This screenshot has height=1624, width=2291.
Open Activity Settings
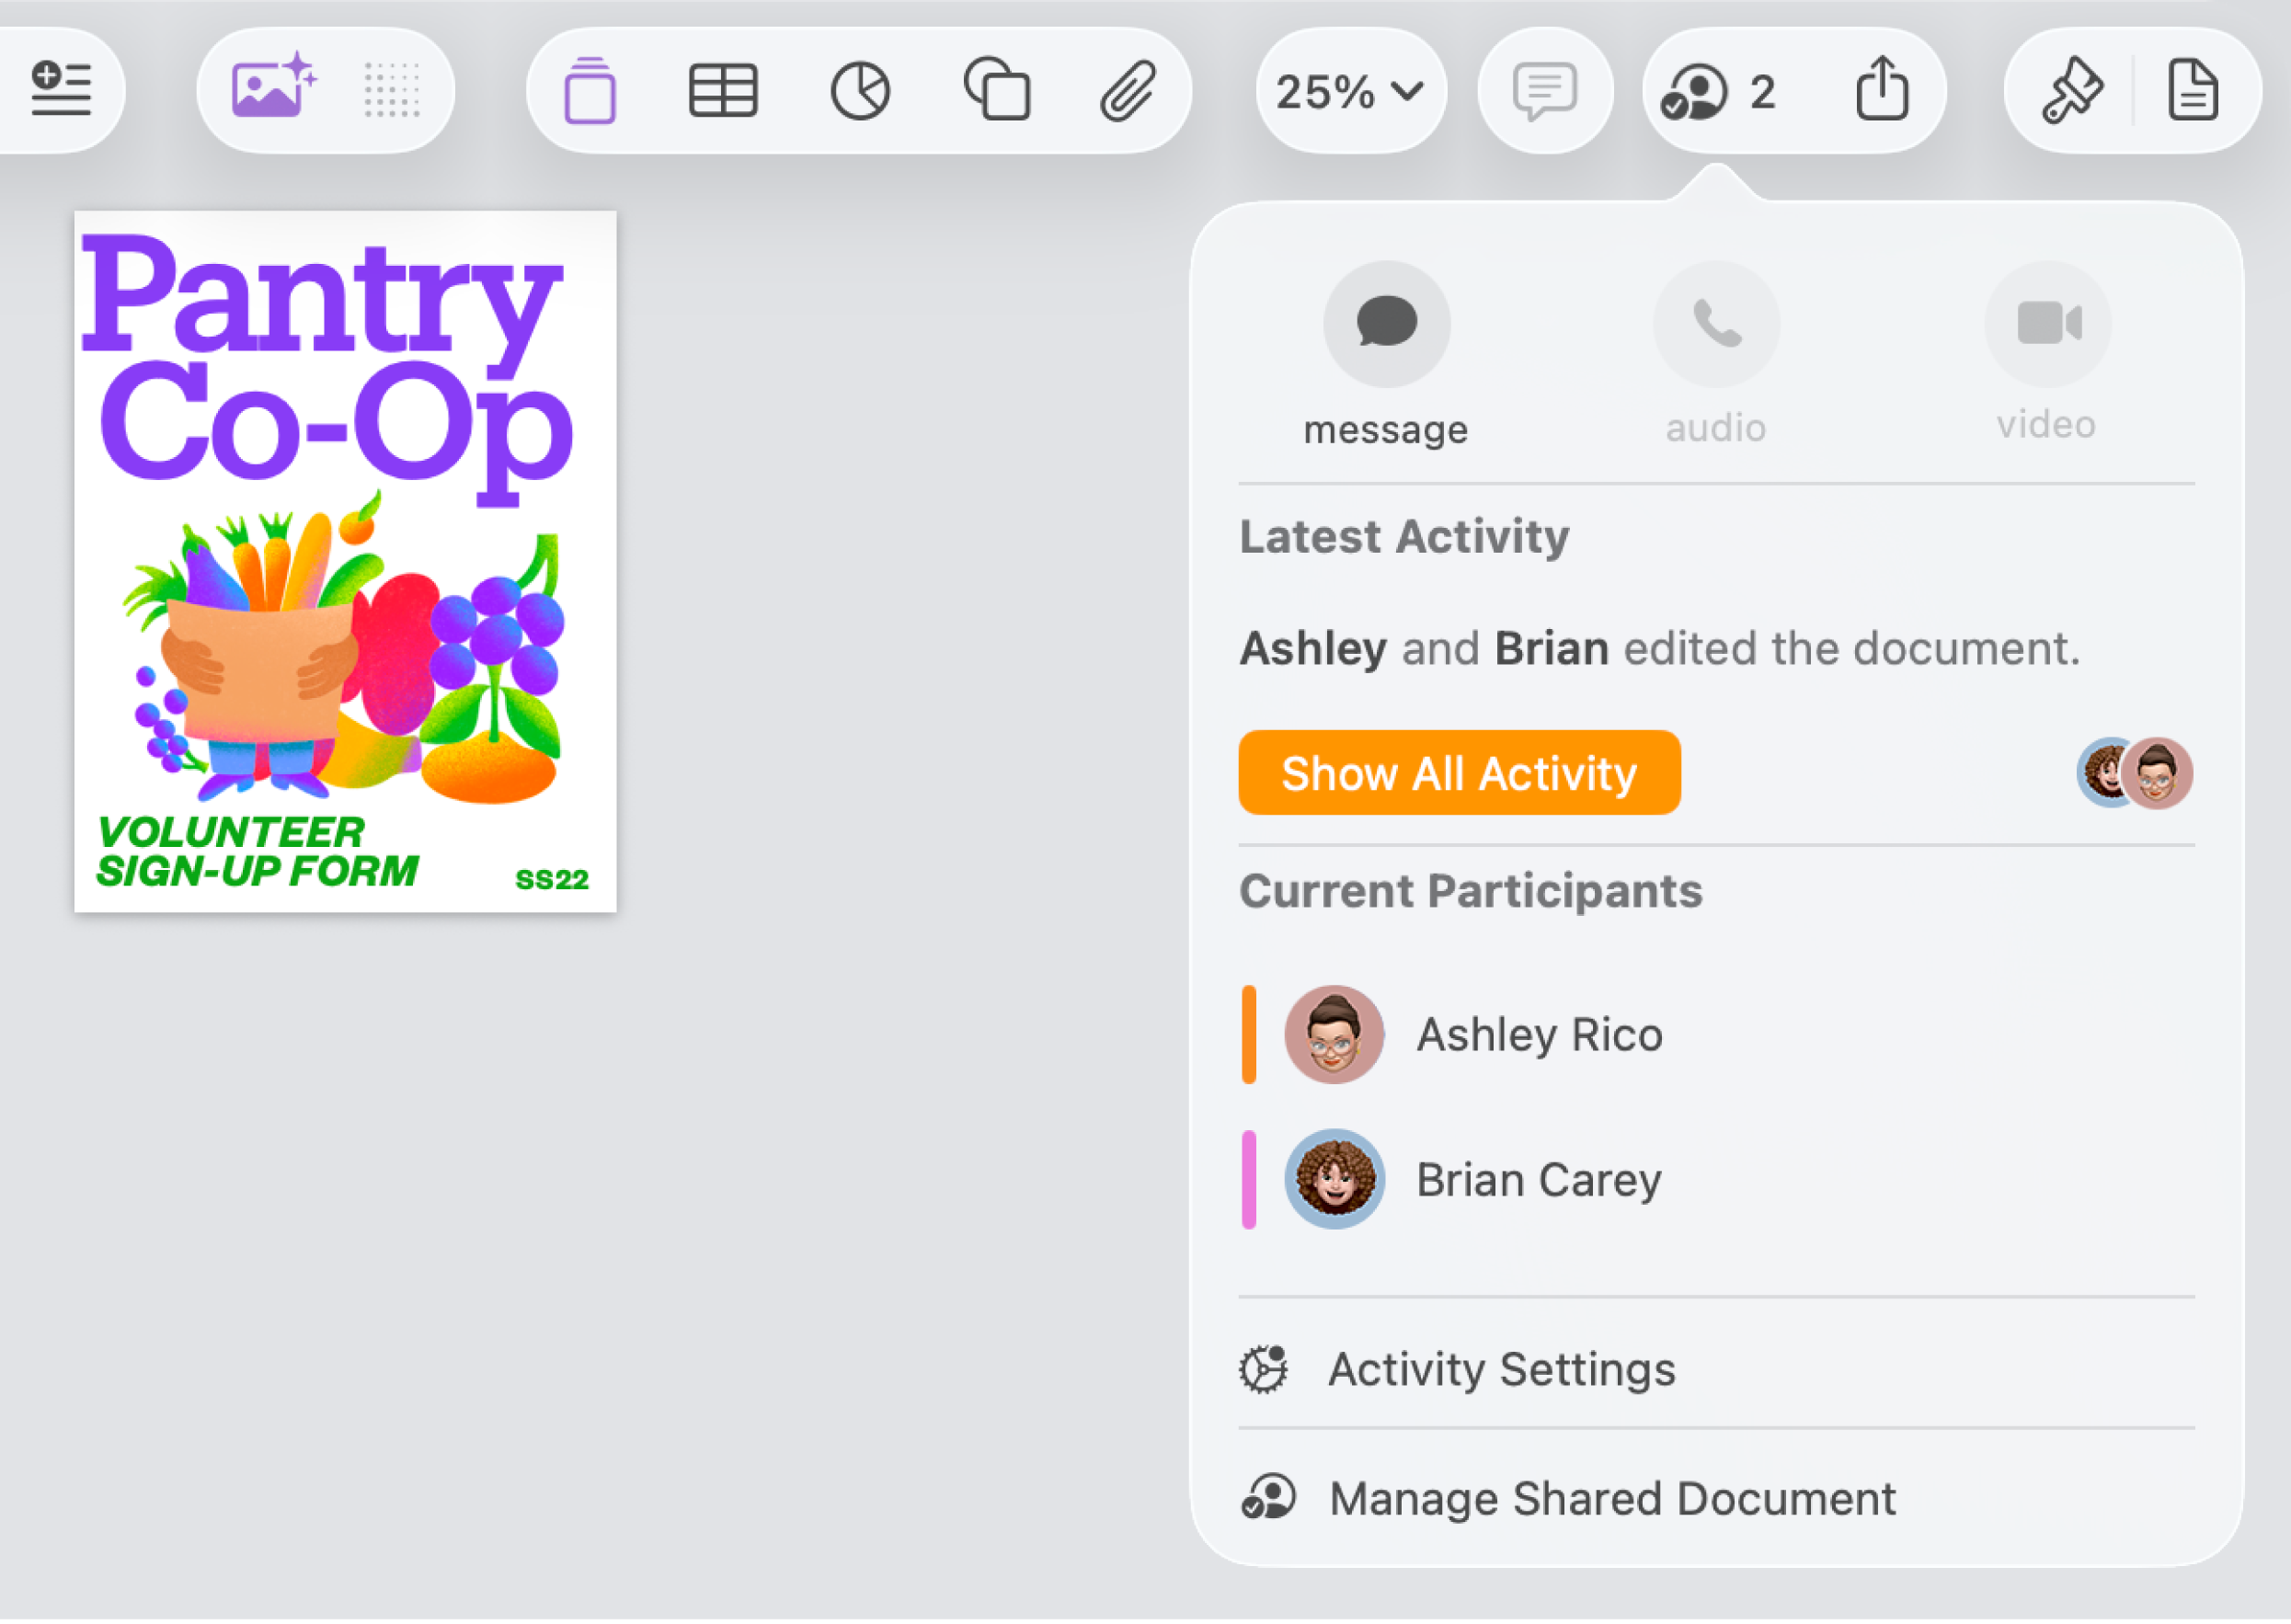click(x=1500, y=1369)
